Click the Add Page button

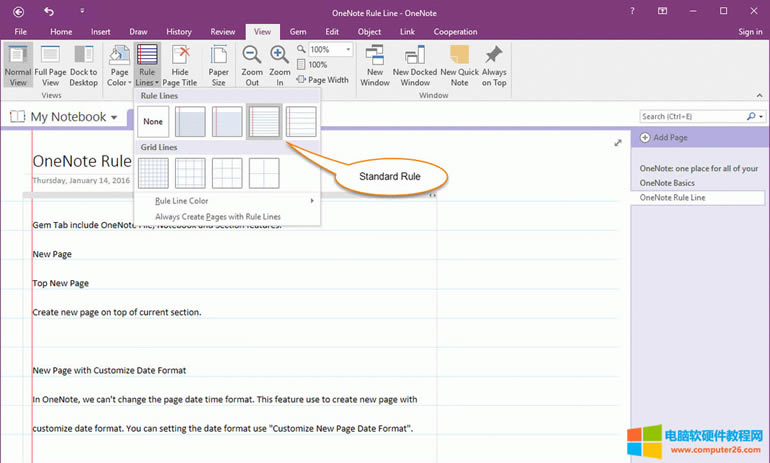click(668, 137)
